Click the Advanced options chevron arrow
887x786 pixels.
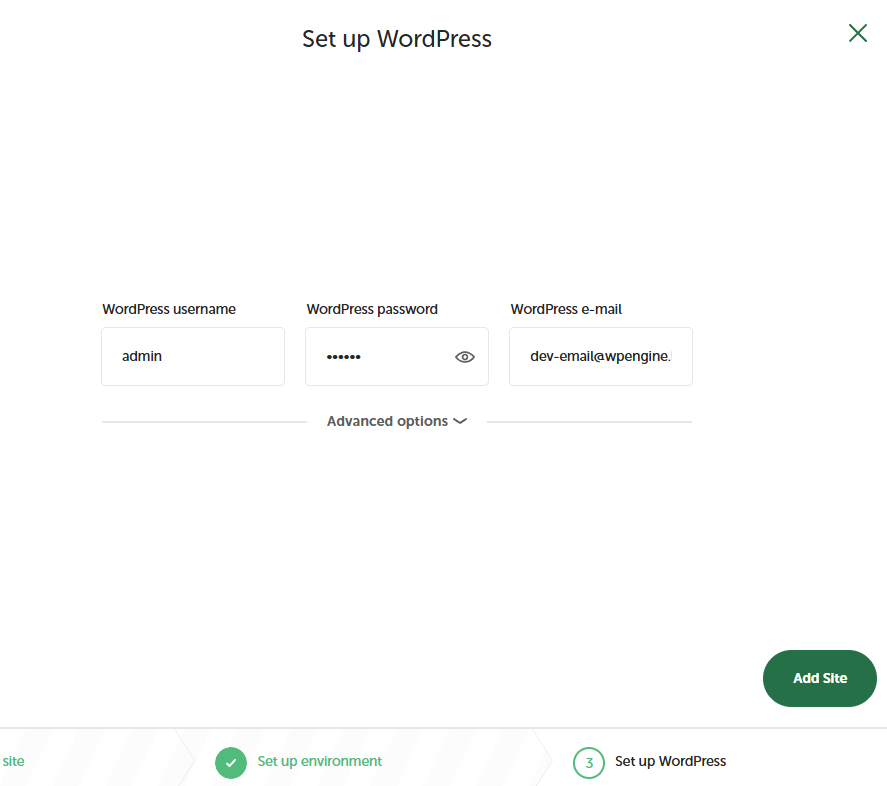460,422
